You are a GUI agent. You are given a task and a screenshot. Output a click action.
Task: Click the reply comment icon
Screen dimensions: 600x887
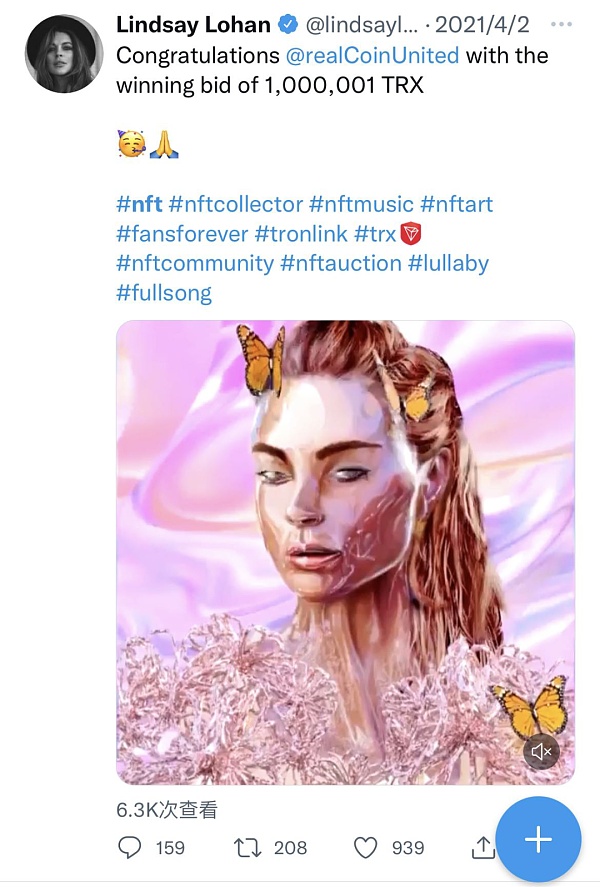pyautogui.click(x=130, y=847)
